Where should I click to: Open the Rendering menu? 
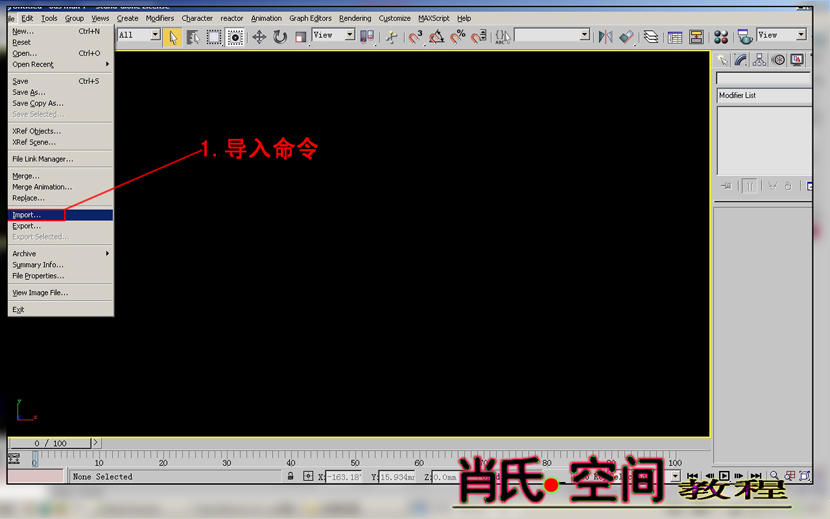355,18
